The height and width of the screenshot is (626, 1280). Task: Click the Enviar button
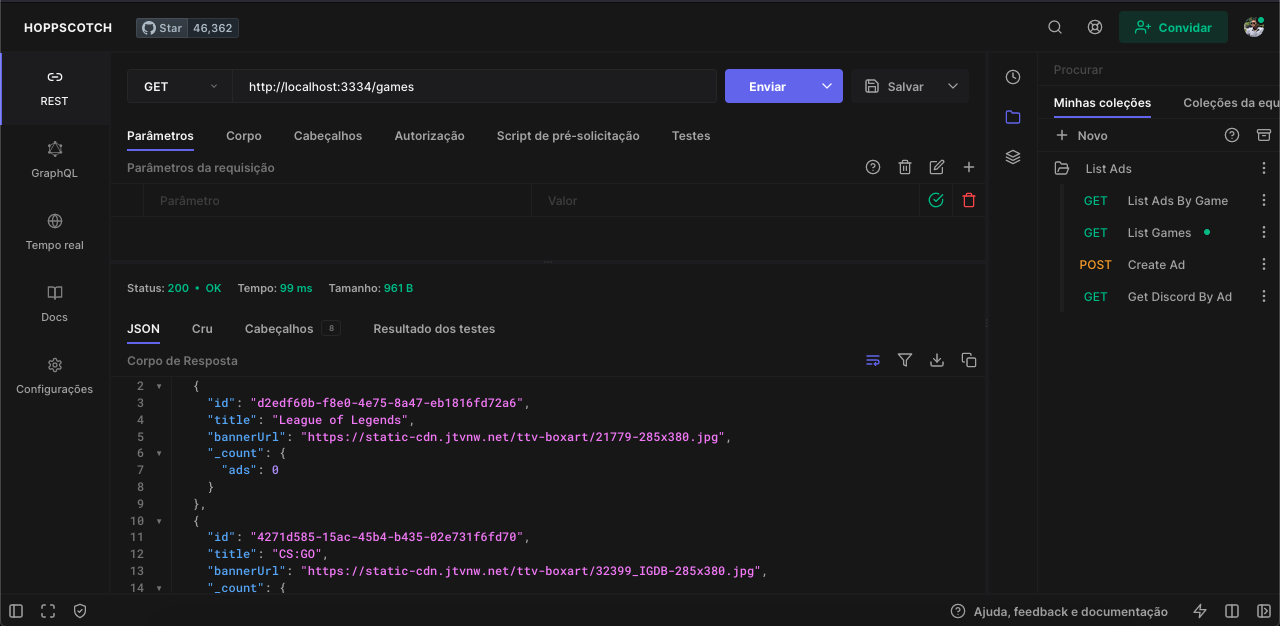coord(768,86)
